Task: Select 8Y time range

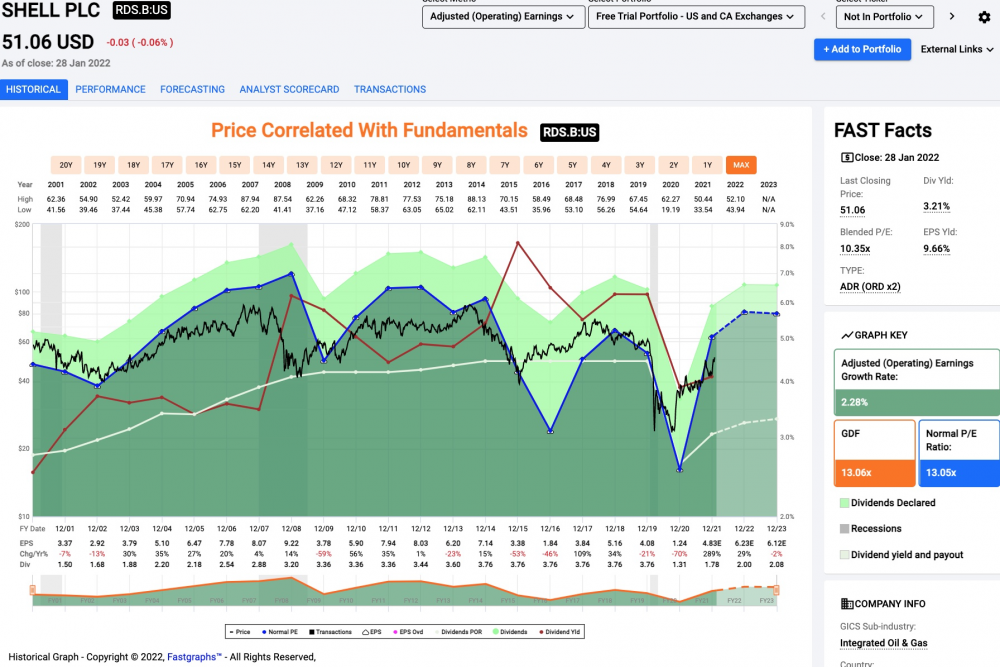Action: [471, 165]
